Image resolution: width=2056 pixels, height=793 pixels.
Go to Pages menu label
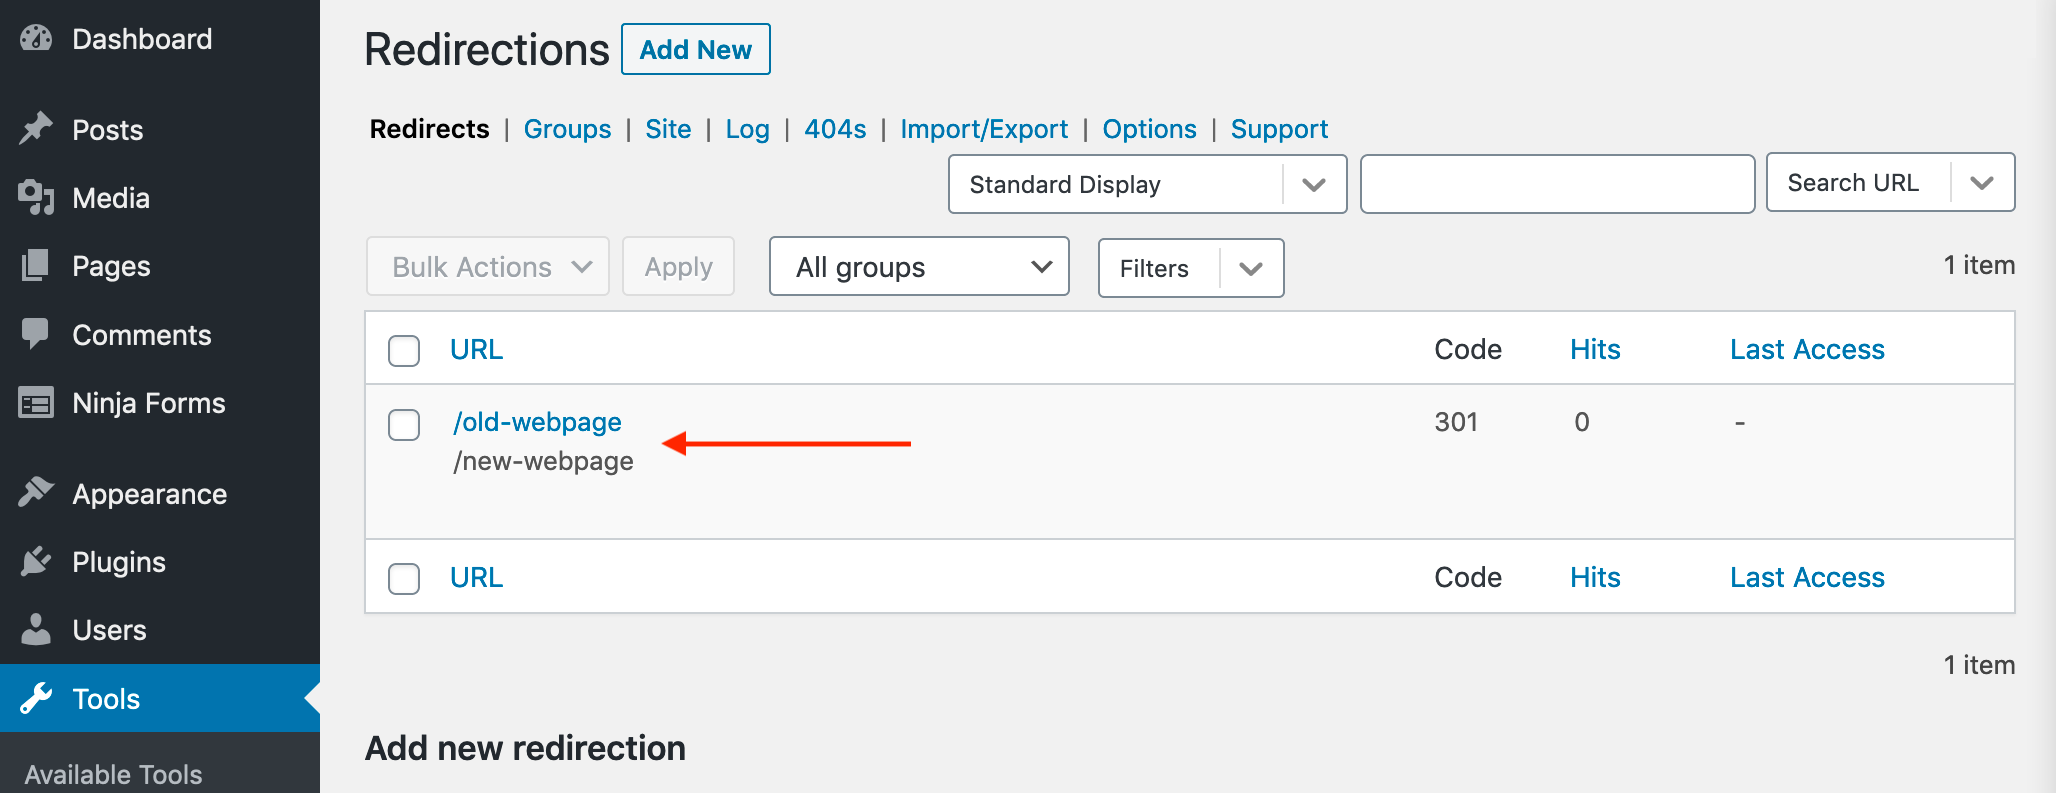[x=111, y=266]
